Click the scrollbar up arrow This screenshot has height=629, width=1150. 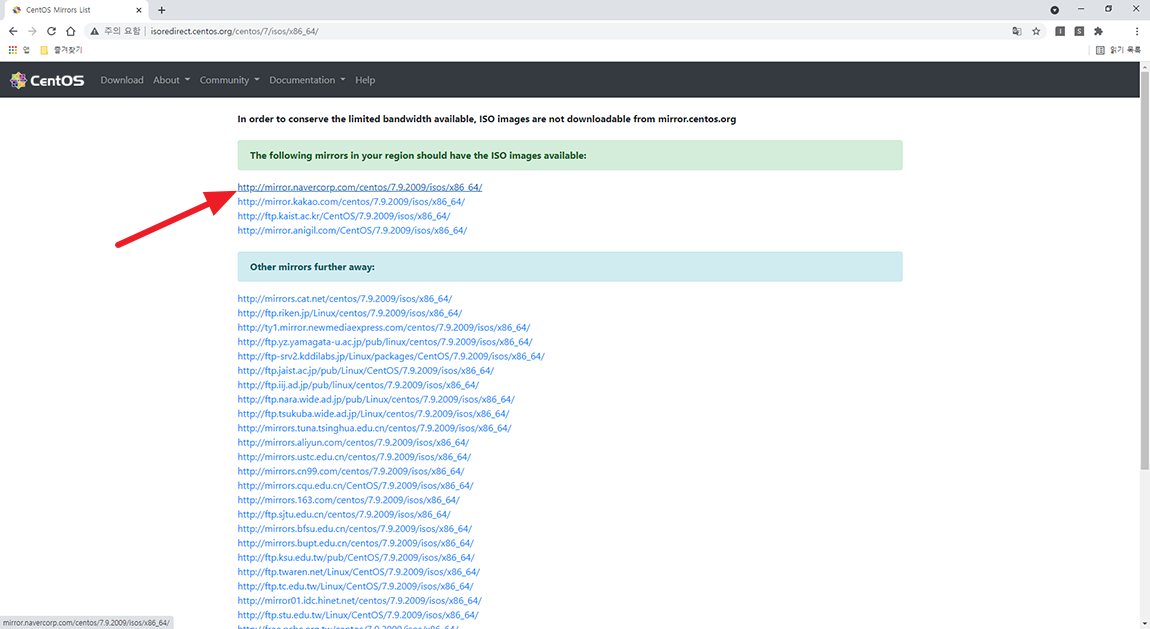coord(1144,67)
